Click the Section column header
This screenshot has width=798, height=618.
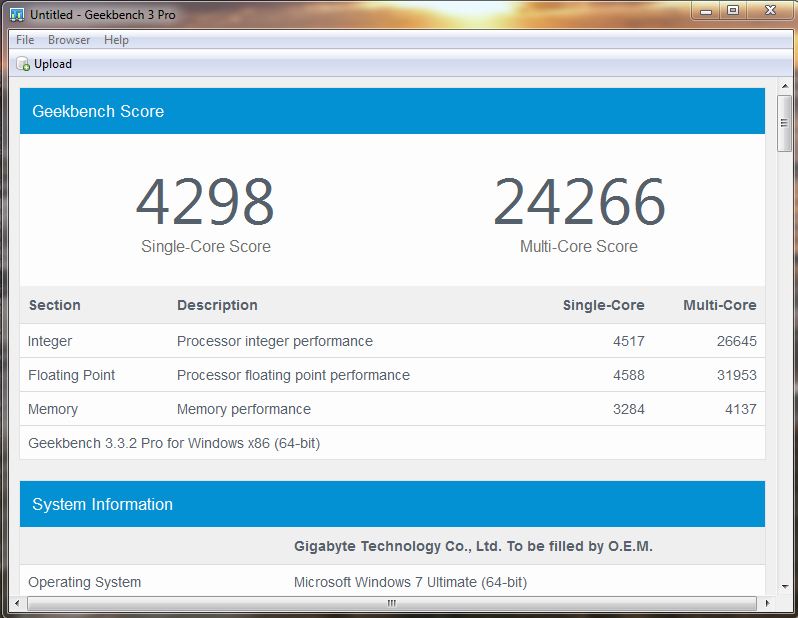pos(54,305)
